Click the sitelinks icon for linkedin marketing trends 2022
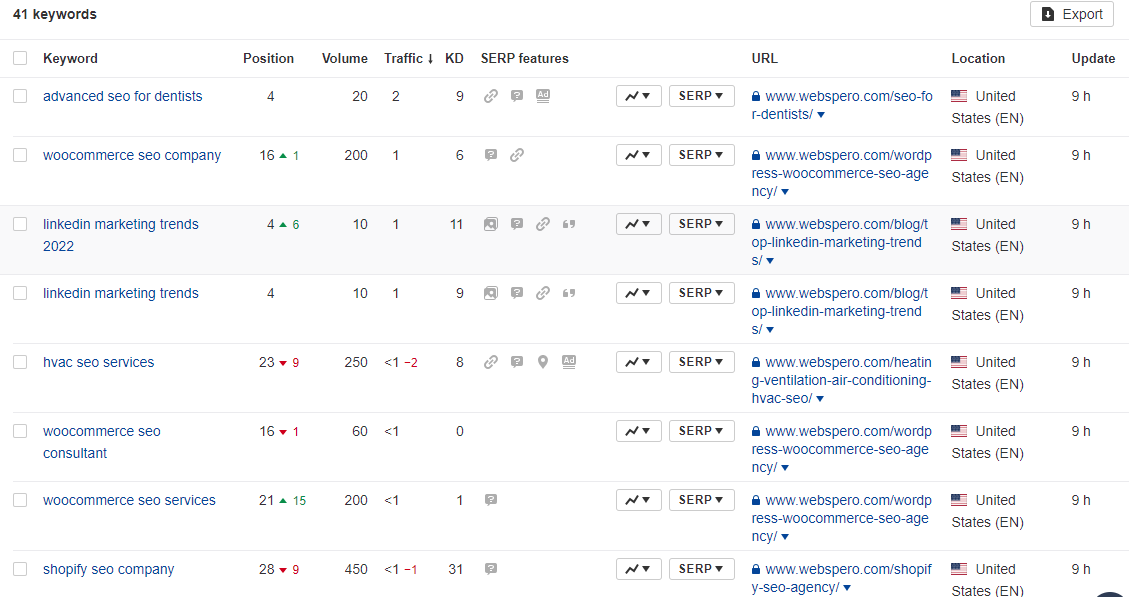The height and width of the screenshot is (597, 1129). click(543, 224)
